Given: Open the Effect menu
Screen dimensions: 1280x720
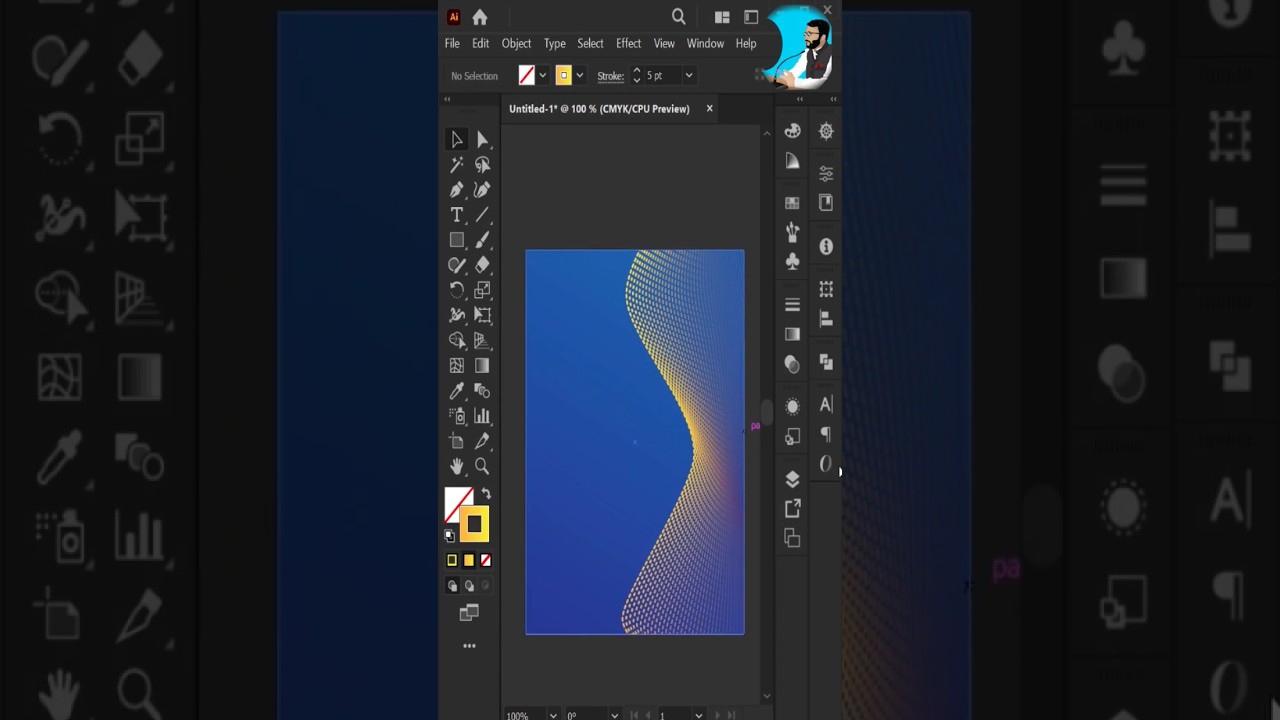Looking at the screenshot, I should click(x=628, y=44).
